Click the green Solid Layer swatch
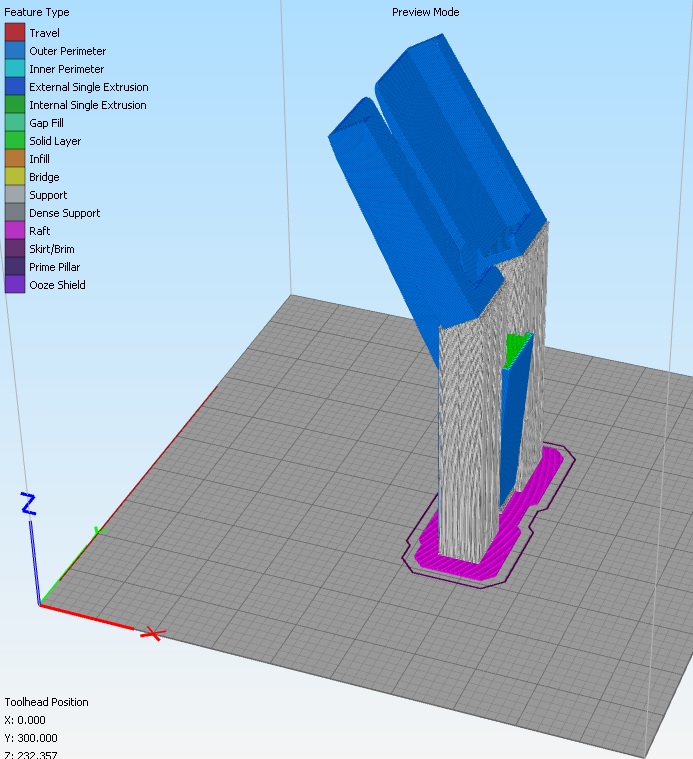 15,140
